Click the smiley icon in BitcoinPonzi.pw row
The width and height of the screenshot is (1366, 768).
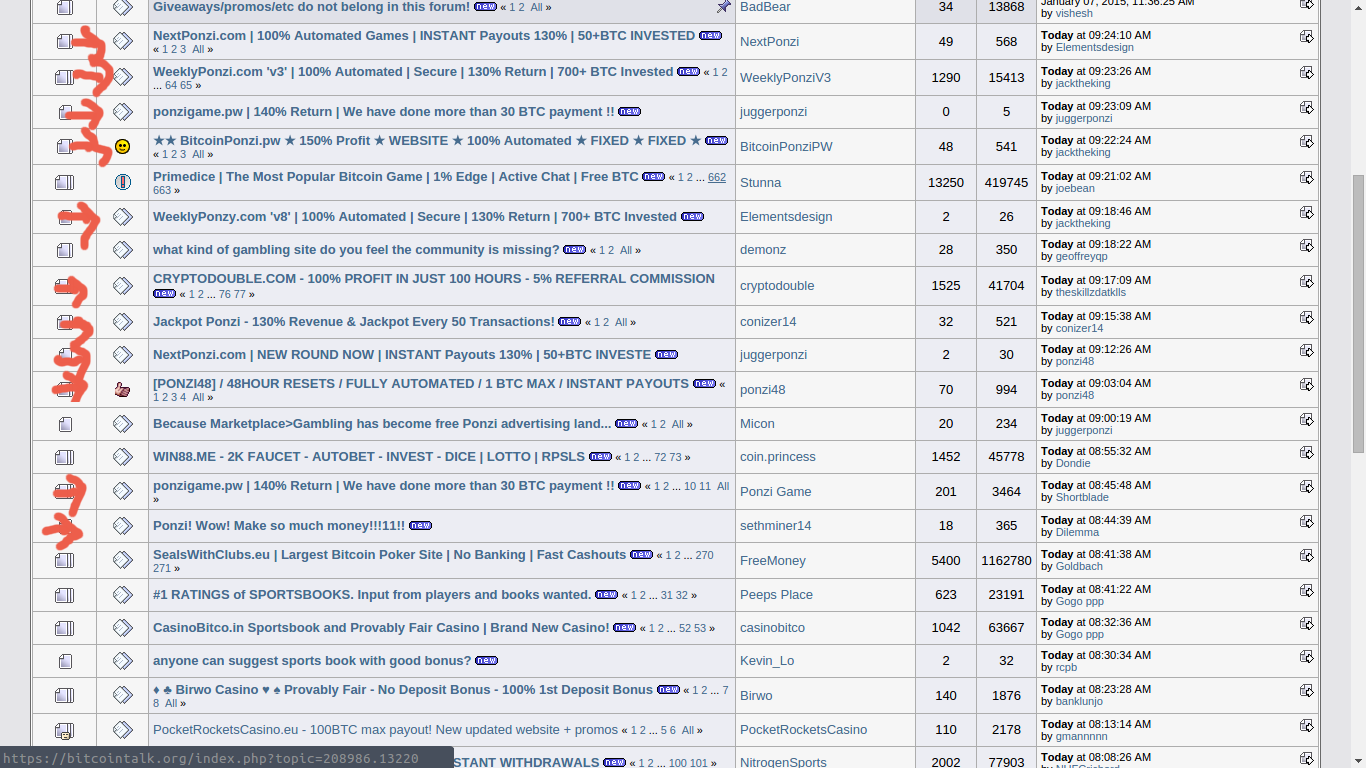122,147
